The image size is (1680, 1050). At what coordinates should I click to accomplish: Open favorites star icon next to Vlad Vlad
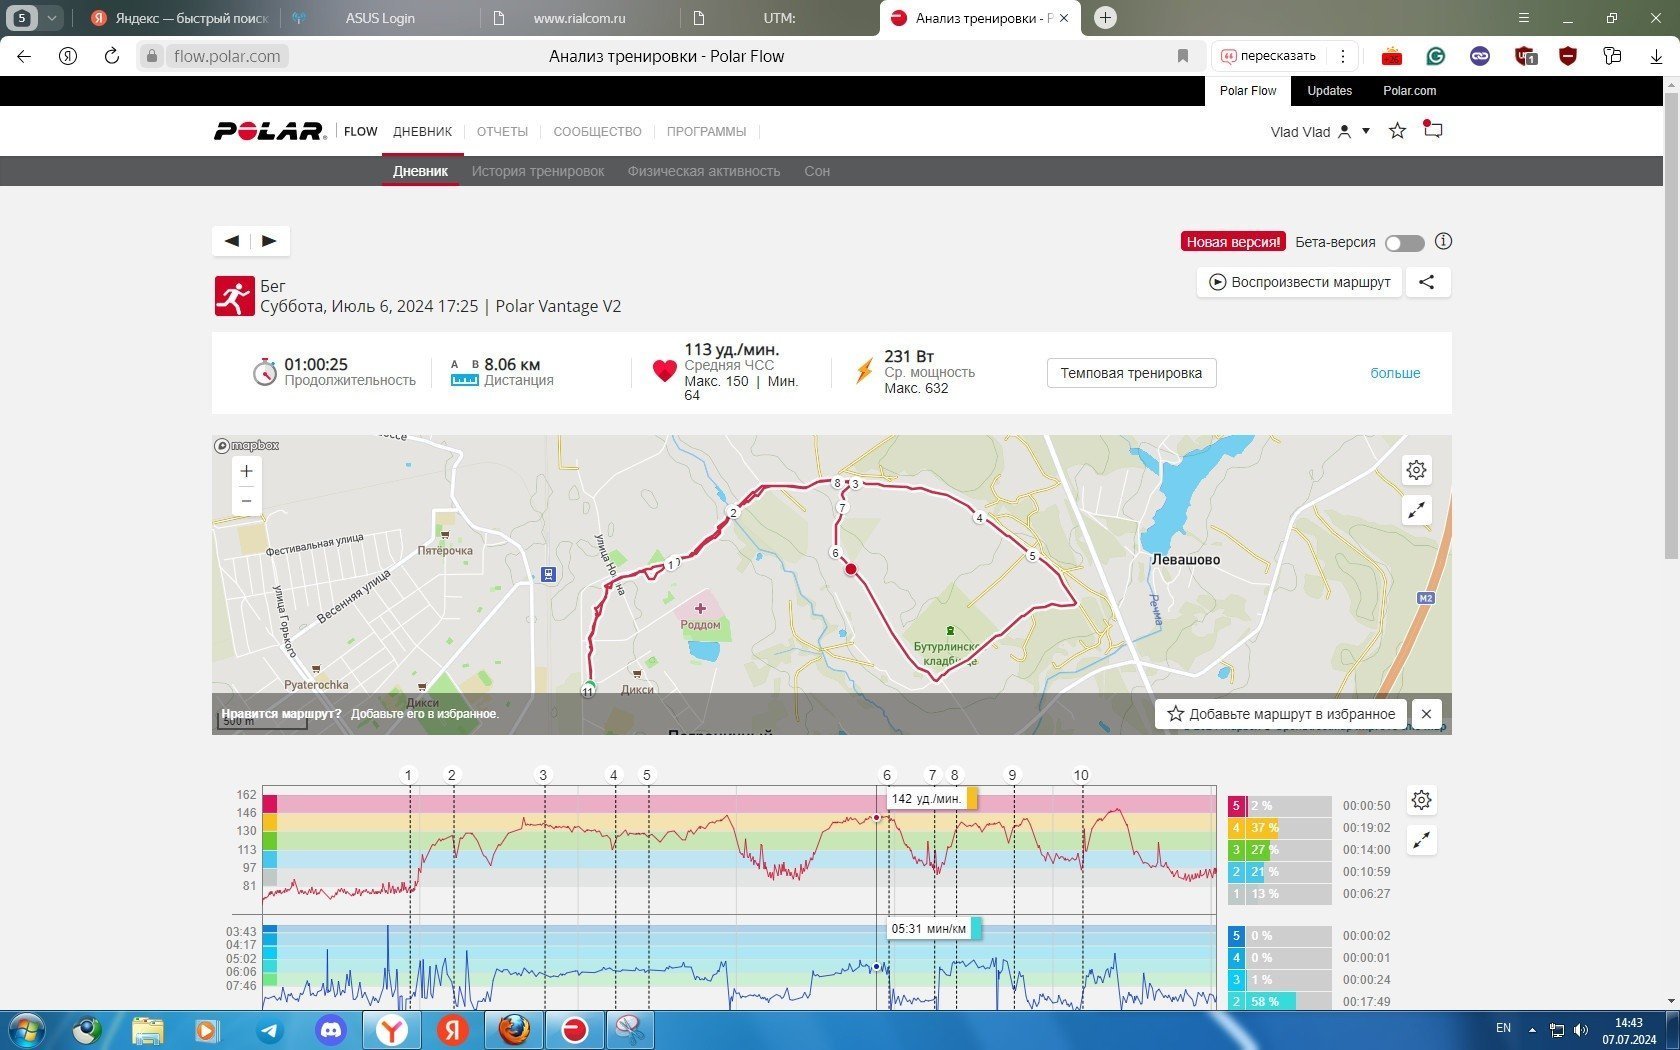click(1397, 131)
